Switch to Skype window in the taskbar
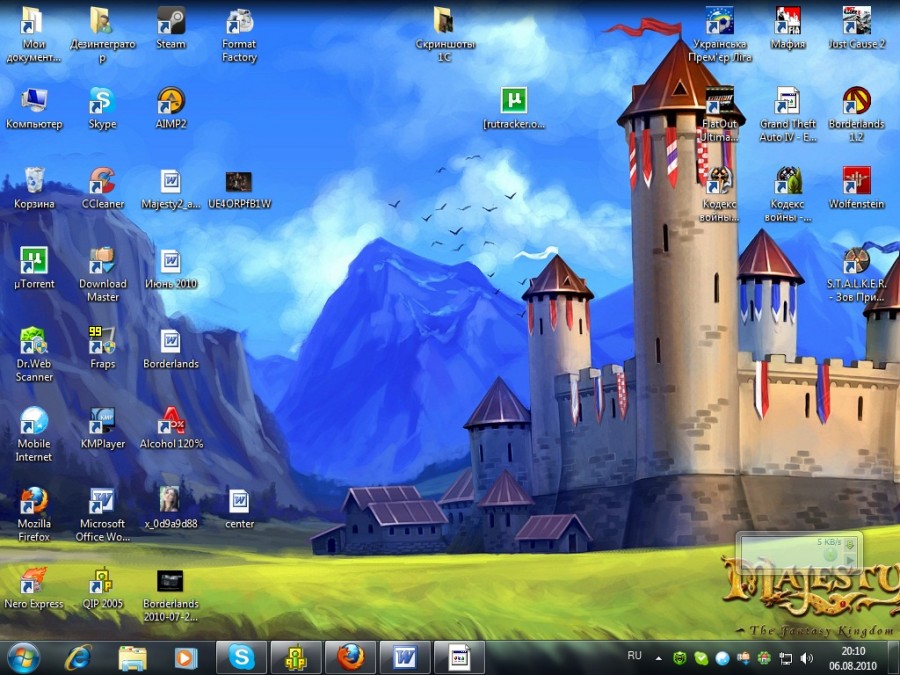This screenshot has width=900, height=675. [x=241, y=658]
